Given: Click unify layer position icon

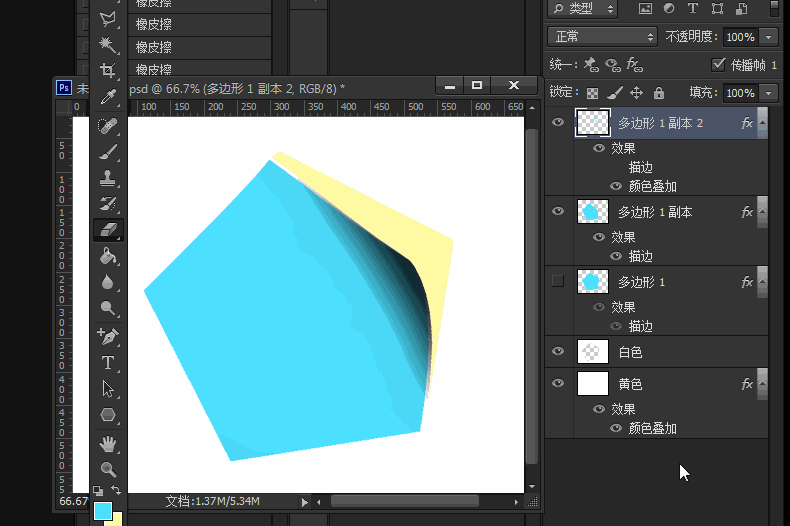Looking at the screenshot, I should point(591,64).
